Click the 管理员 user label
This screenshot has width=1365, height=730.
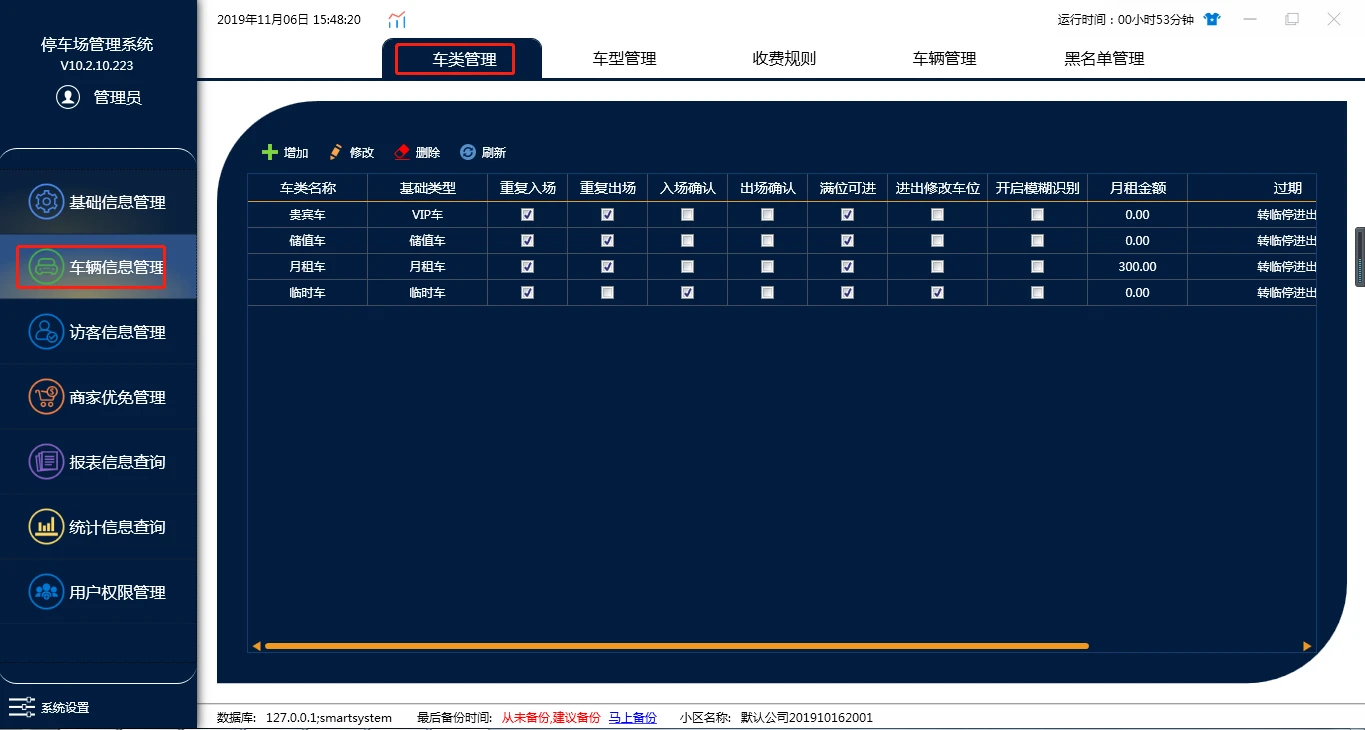(x=118, y=97)
